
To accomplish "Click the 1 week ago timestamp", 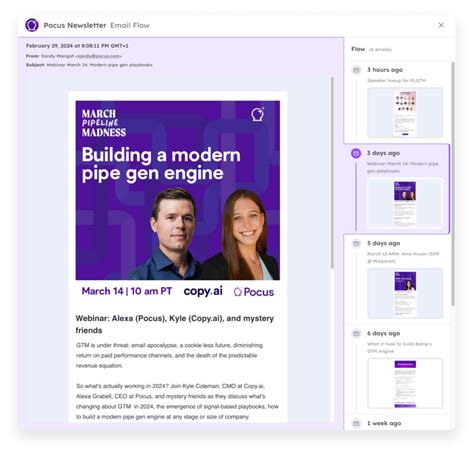I will click(x=384, y=423).
